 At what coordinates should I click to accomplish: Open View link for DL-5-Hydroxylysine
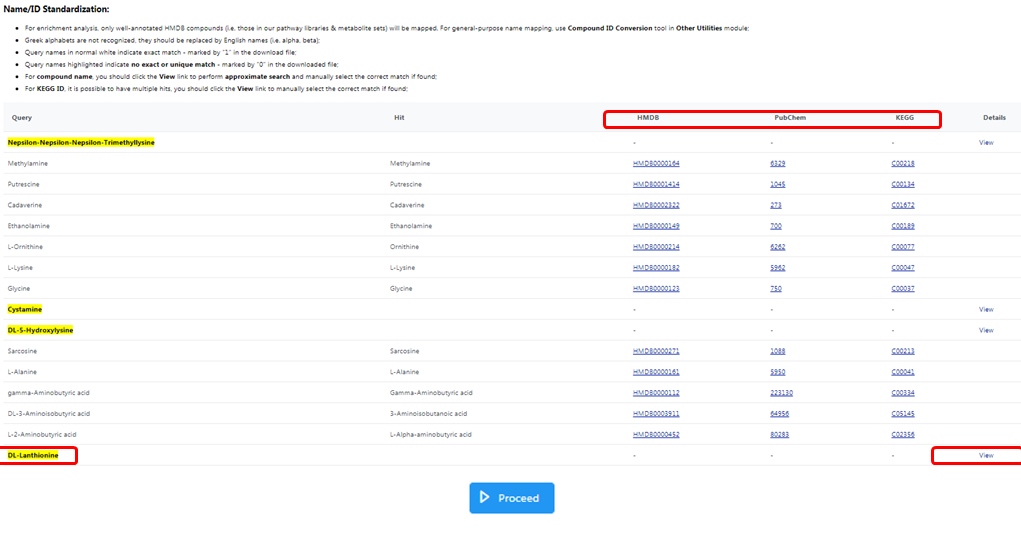point(985,330)
